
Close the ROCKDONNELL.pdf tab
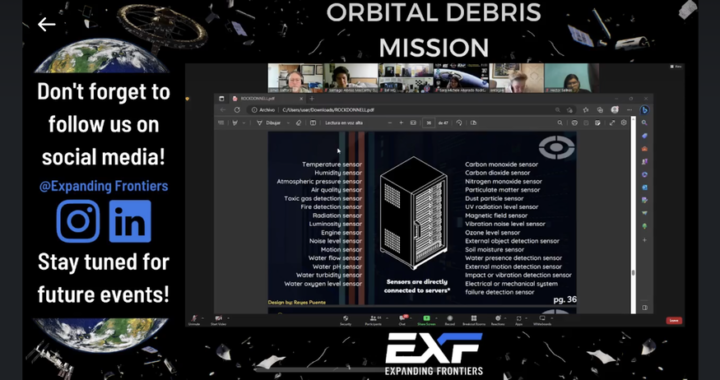coord(301,99)
